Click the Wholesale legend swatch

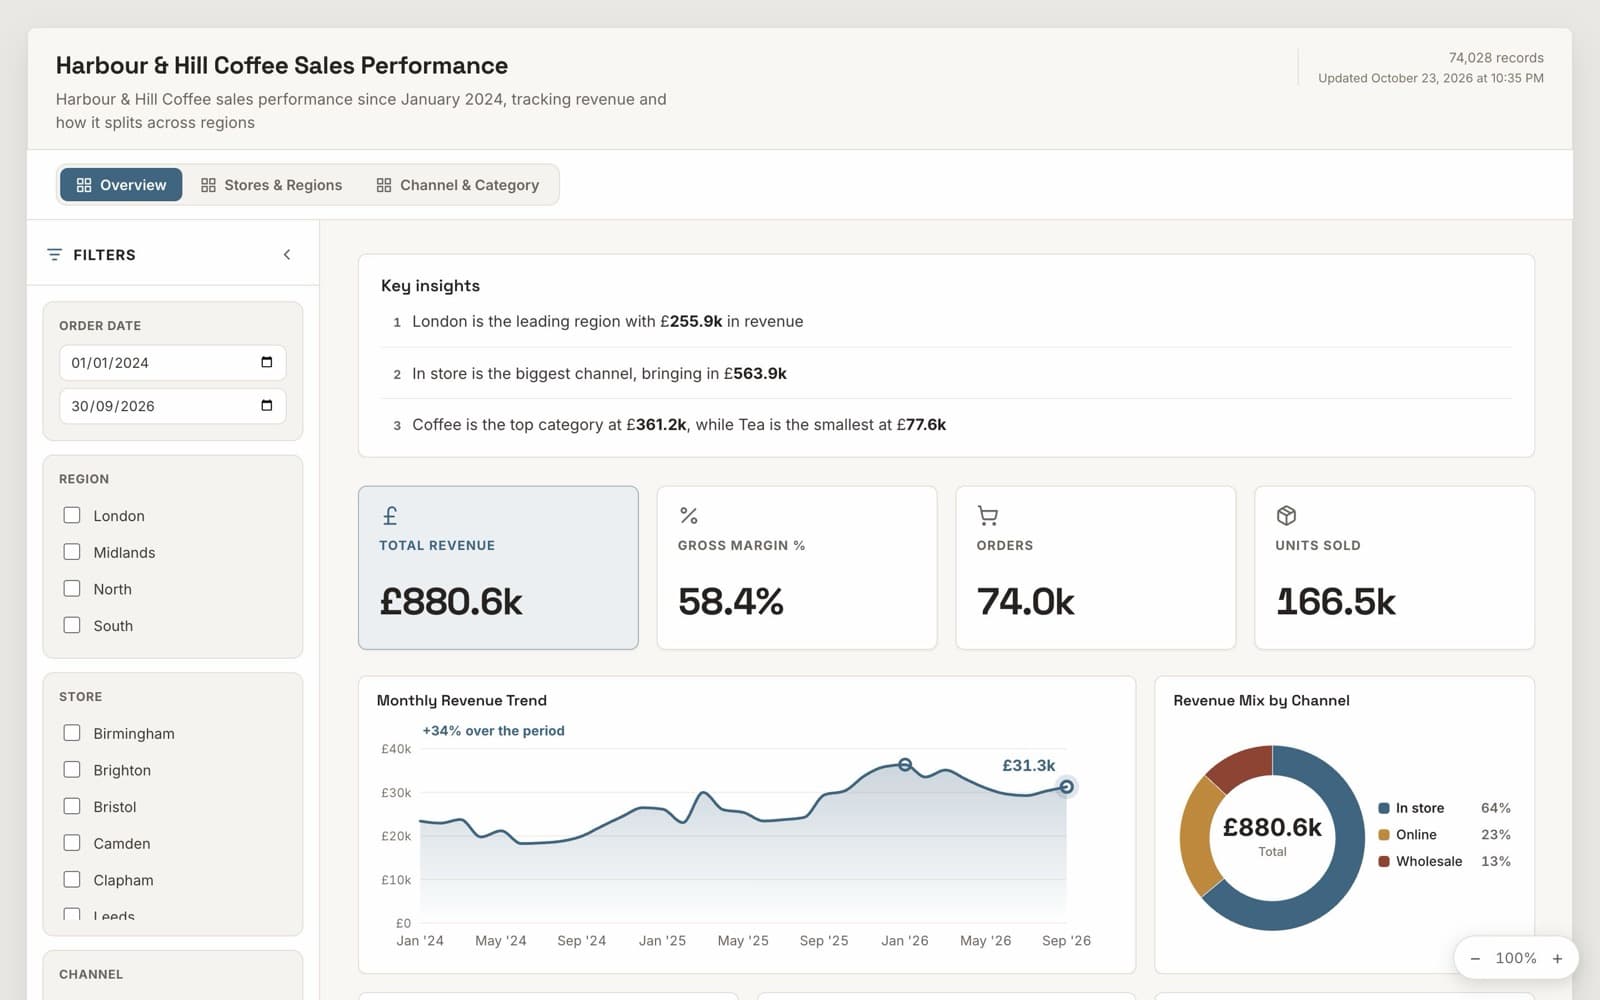pyautogui.click(x=1384, y=861)
